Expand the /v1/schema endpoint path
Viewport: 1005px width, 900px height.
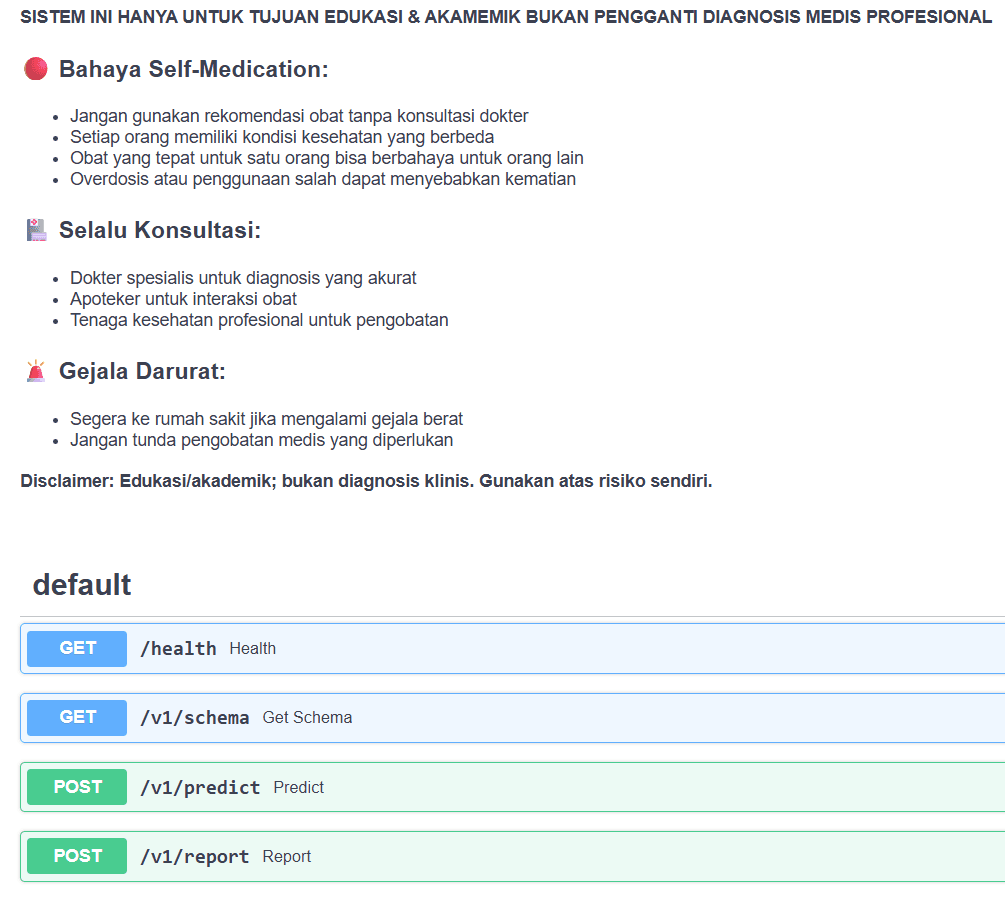coord(194,717)
